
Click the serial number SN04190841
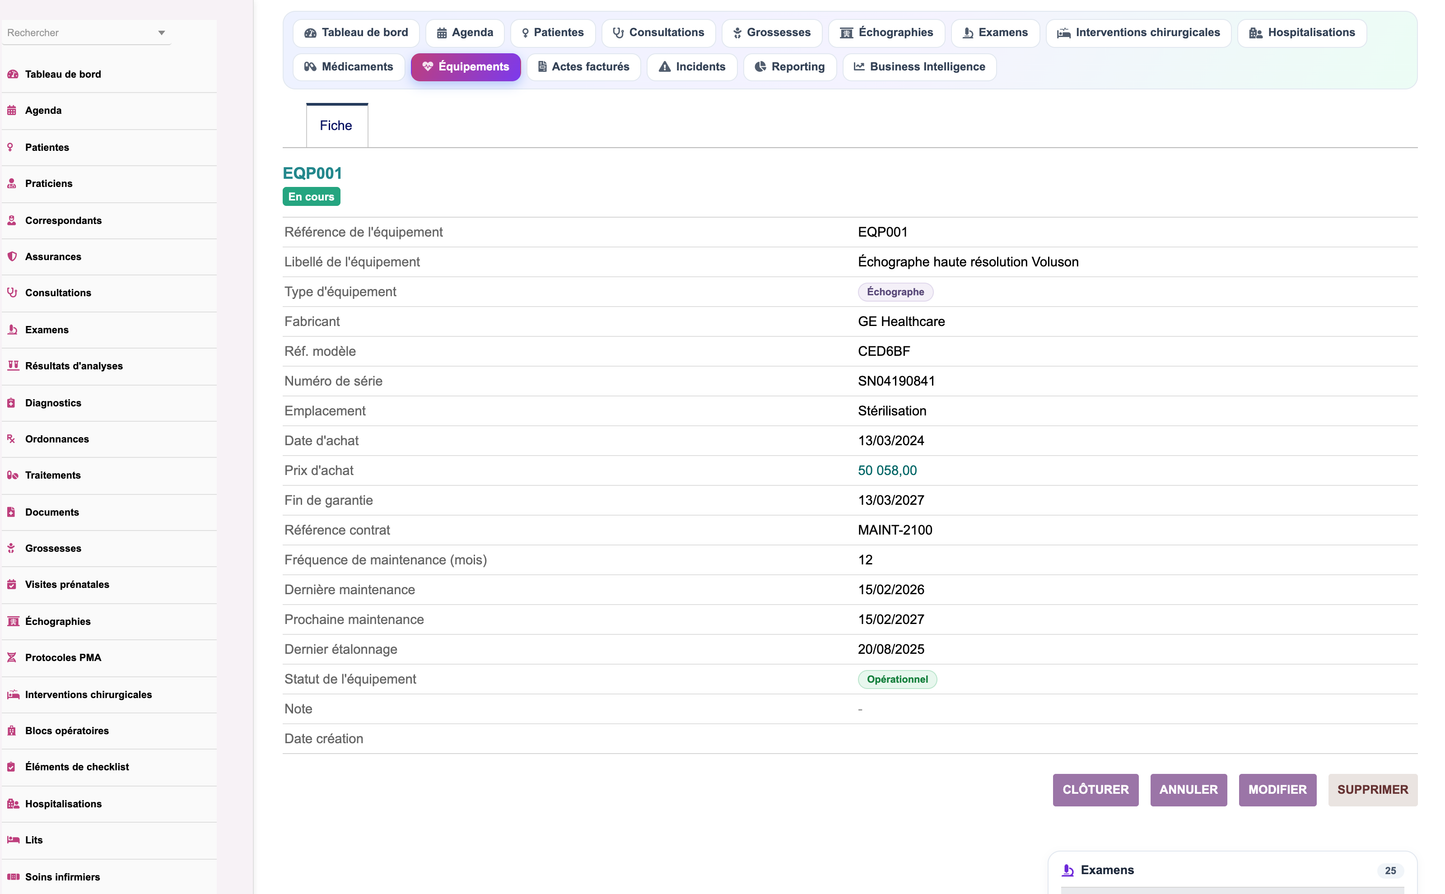tap(897, 381)
